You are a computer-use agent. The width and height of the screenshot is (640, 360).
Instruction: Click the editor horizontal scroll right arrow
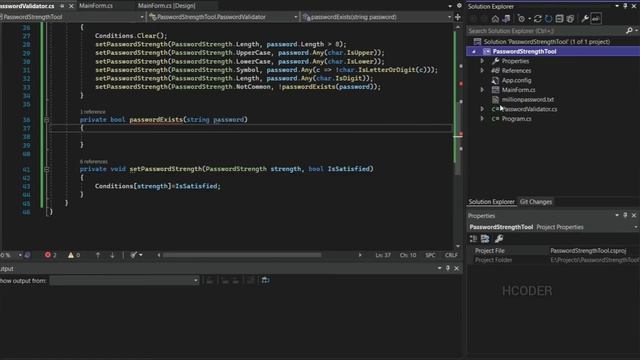360,255
